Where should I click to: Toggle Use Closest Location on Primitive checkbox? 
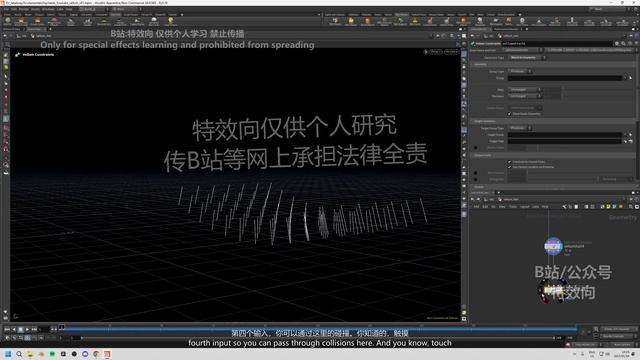pyautogui.click(x=509, y=167)
